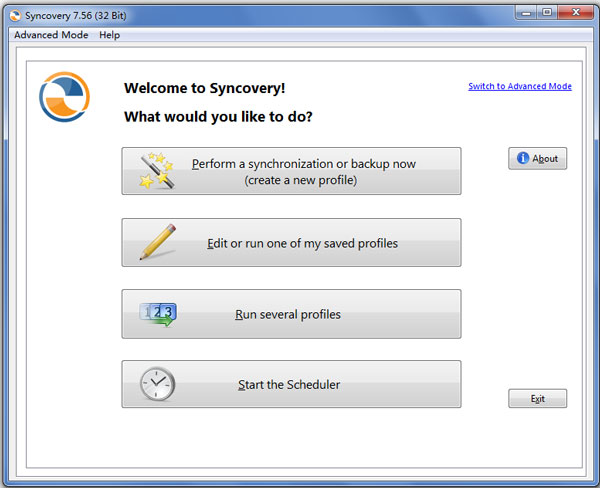Exit the Syncovery application
This screenshot has width=600, height=488.
point(538,398)
